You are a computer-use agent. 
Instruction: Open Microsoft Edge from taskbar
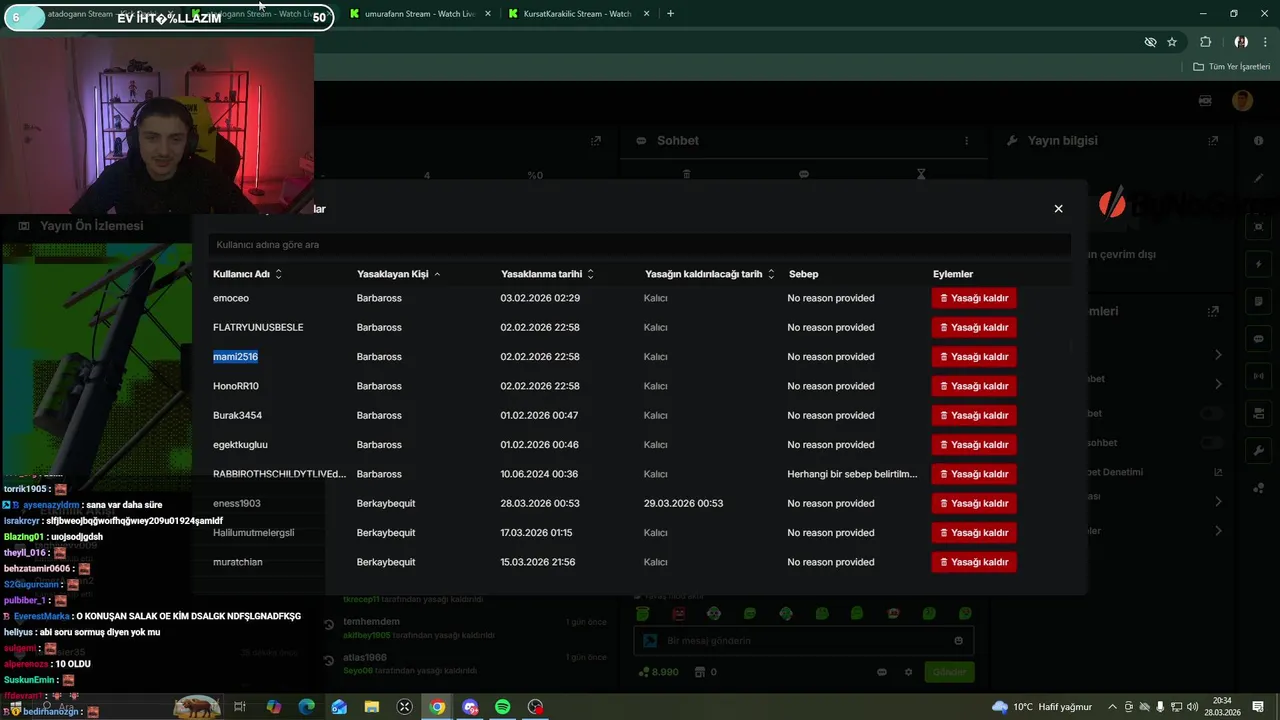tap(306, 707)
